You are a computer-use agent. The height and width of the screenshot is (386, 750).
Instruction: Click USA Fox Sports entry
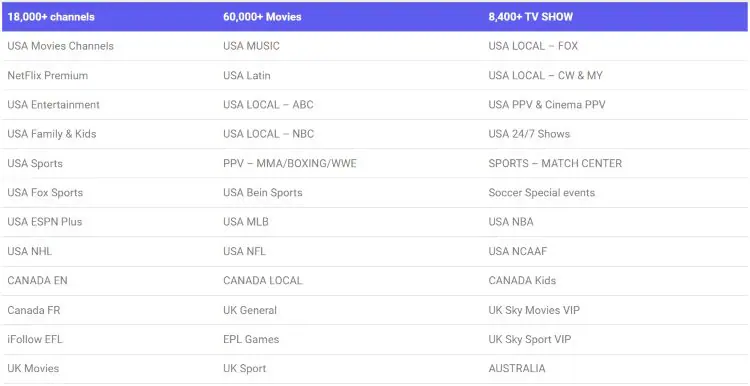45,193
